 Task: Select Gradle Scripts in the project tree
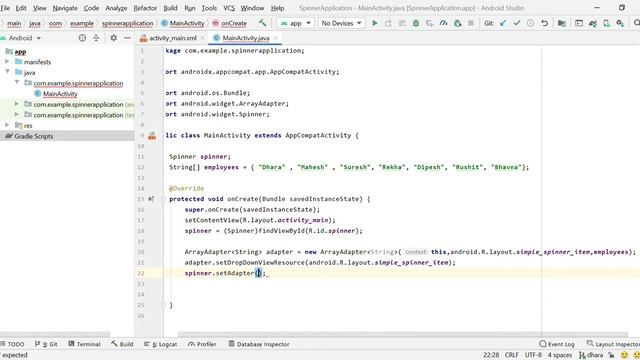[33, 136]
